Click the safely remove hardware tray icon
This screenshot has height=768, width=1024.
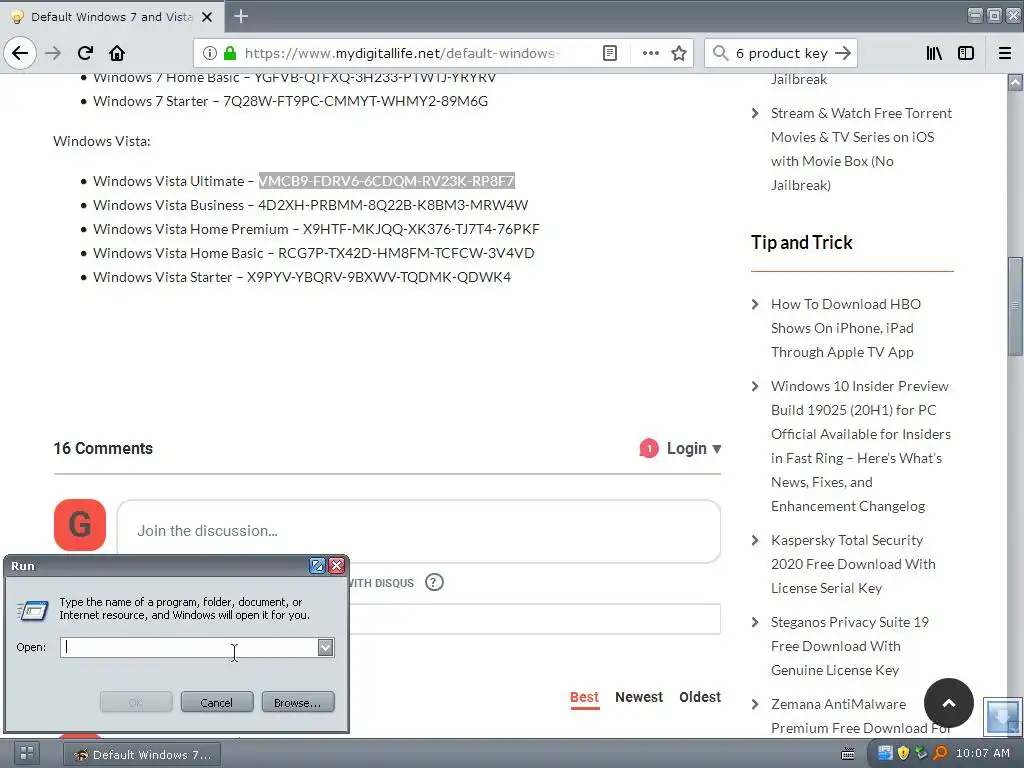[921, 753]
